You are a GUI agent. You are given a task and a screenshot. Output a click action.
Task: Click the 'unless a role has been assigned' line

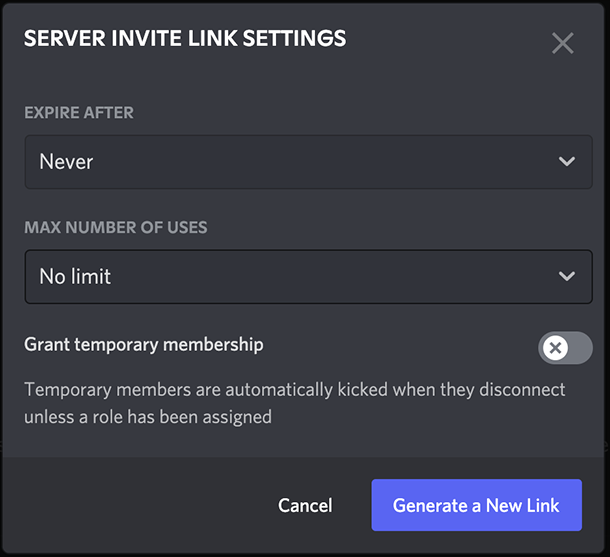pyautogui.click(x=148, y=417)
